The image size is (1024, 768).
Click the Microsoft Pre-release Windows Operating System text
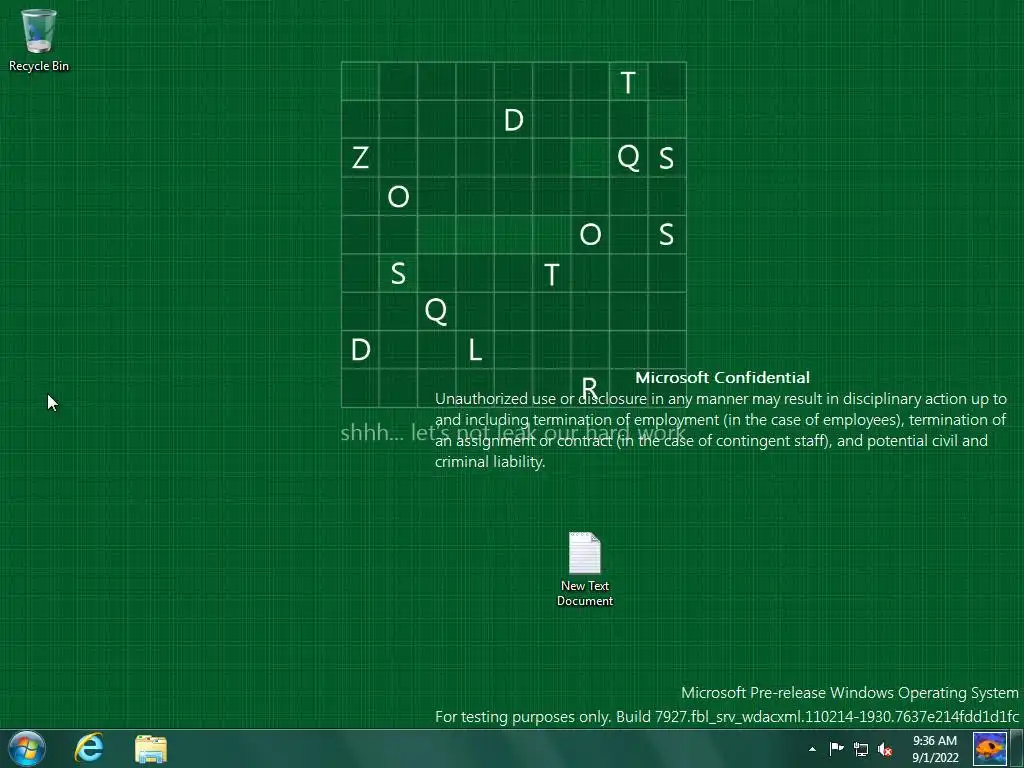coord(850,692)
